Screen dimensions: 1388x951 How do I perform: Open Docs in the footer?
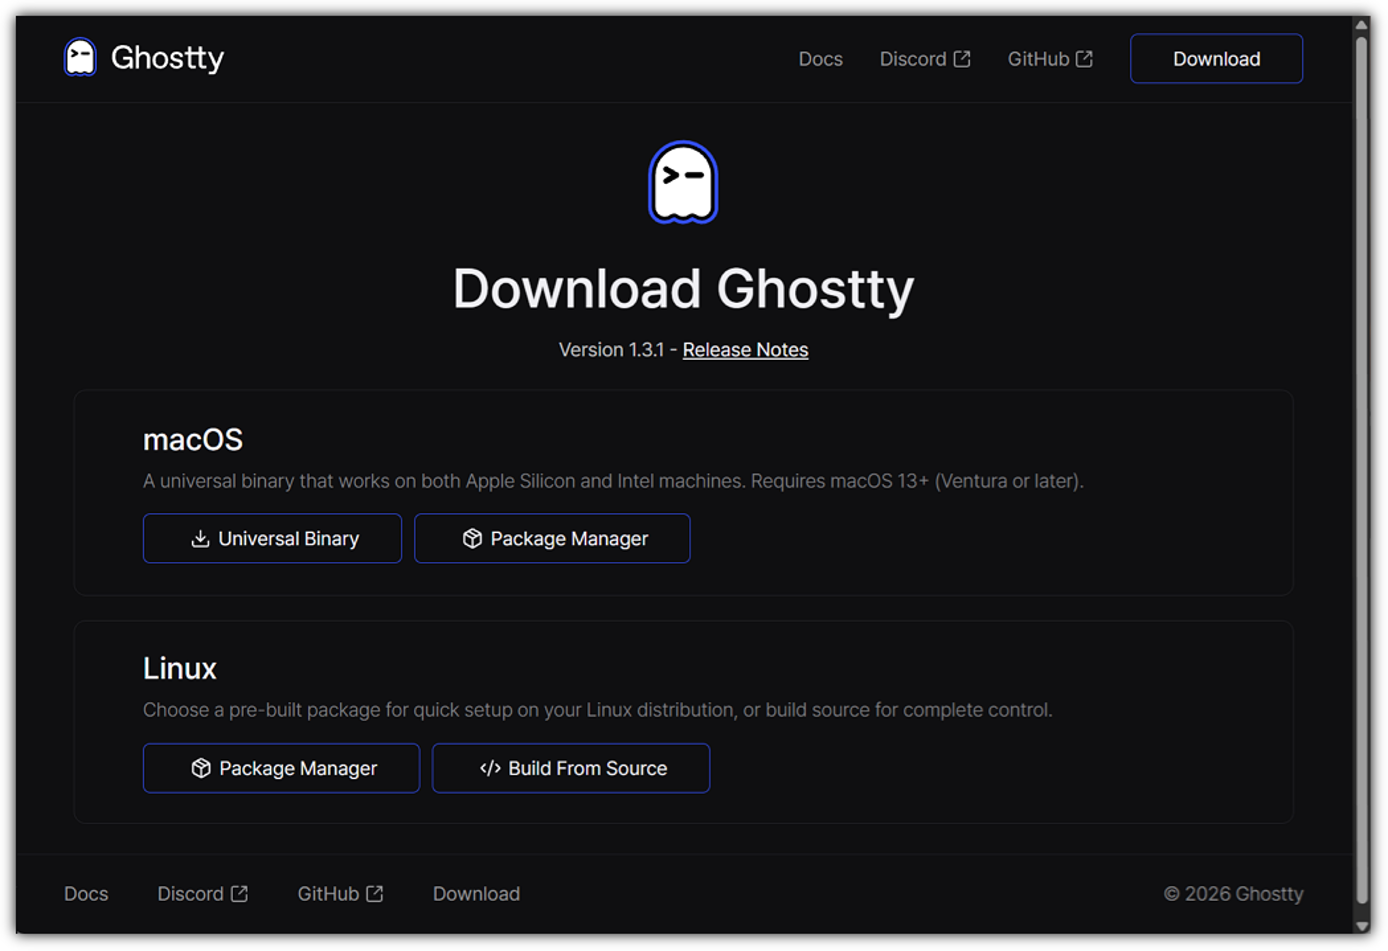(86, 894)
